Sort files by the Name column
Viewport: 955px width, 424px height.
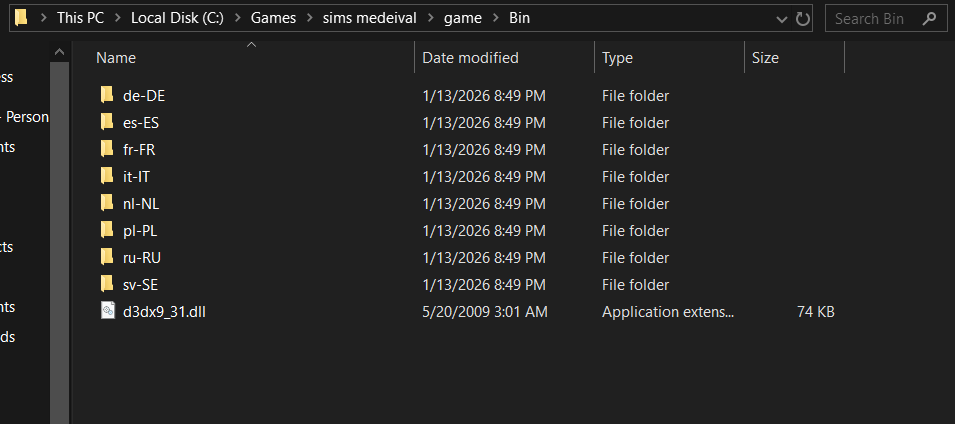coord(116,58)
